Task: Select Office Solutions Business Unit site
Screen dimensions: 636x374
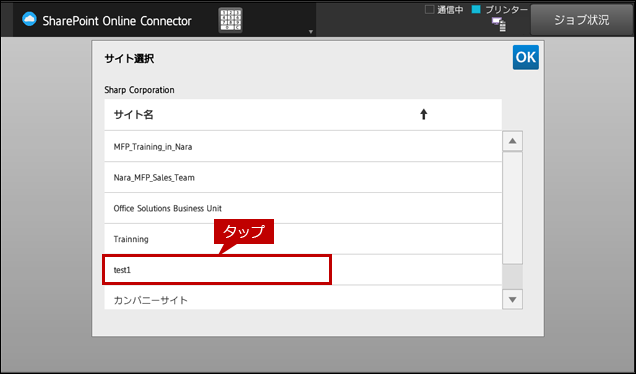Action: pyautogui.click(x=303, y=208)
